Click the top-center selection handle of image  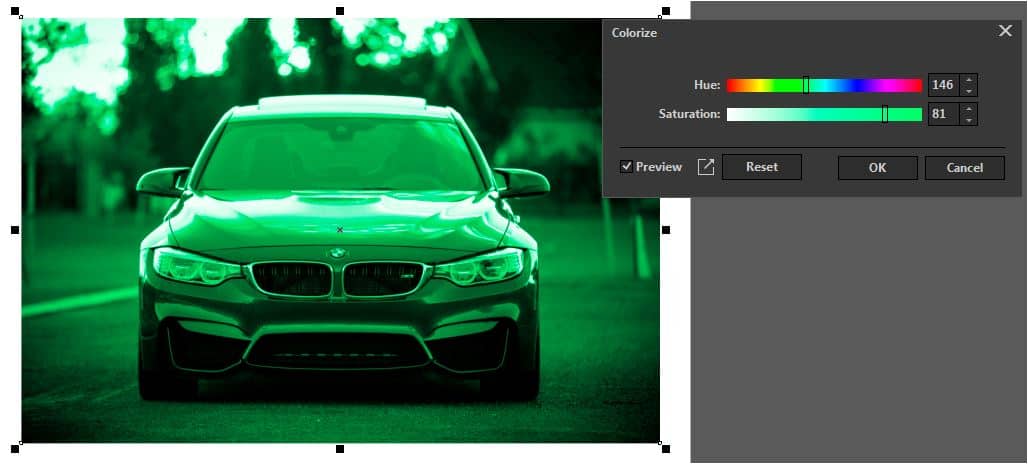click(x=340, y=10)
